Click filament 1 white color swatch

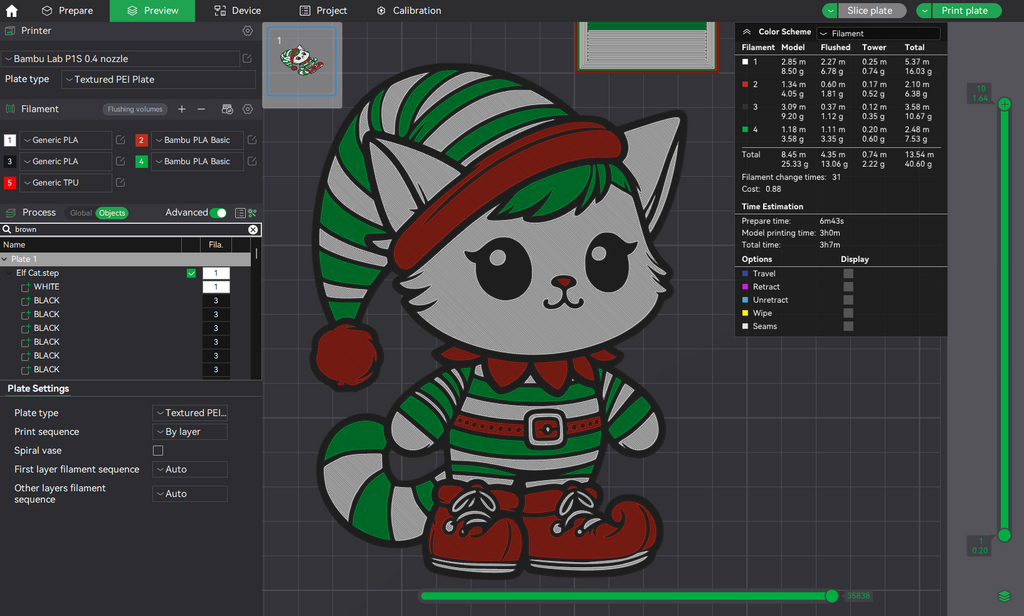10,140
